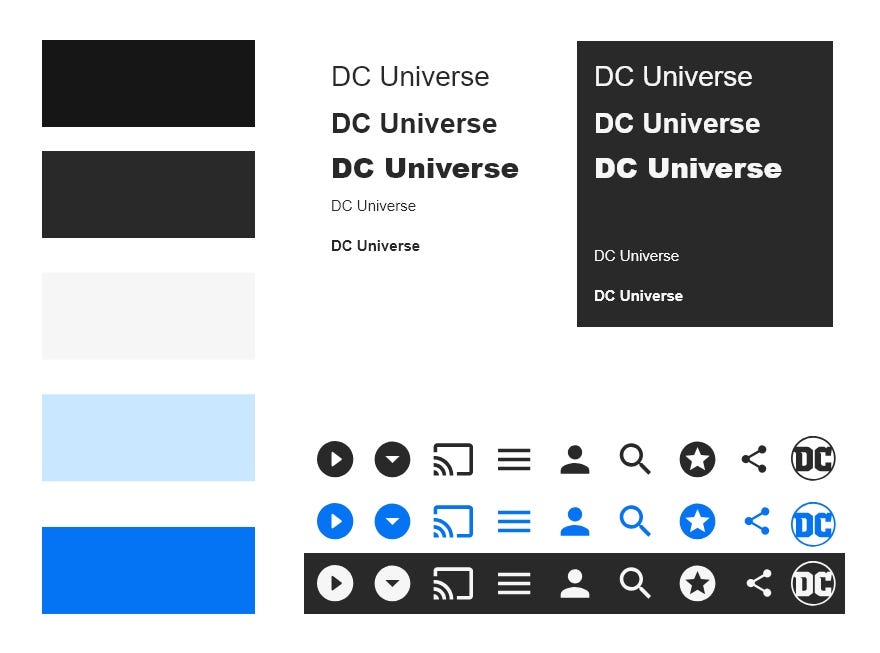
Task: Click the blue dropdown arrow circle icon
Action: click(x=392, y=521)
